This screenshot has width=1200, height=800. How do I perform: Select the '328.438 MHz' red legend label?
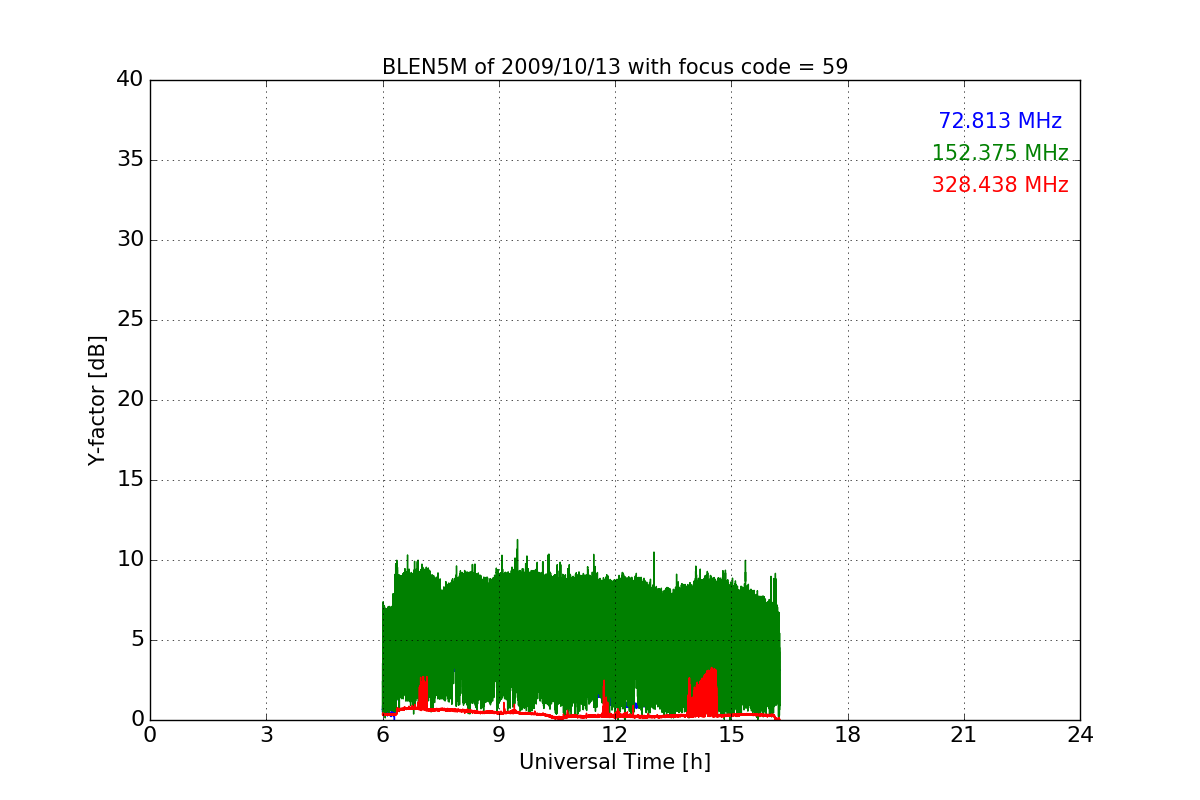[1000, 185]
